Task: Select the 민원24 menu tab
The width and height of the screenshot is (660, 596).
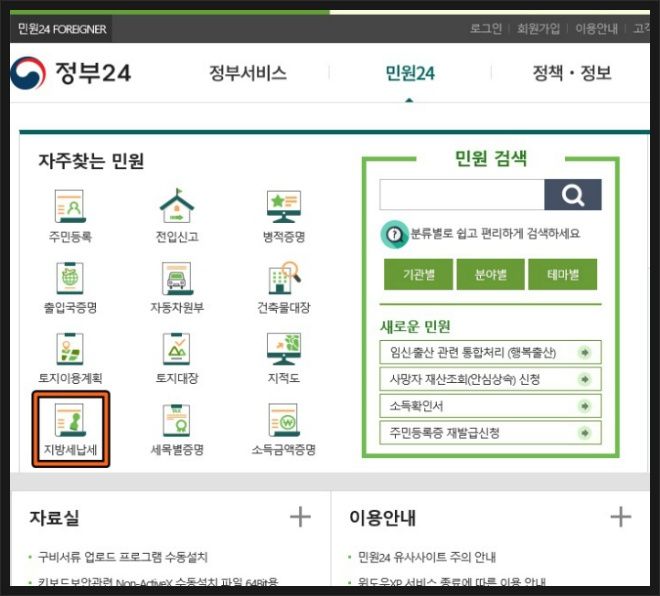Action: click(410, 73)
